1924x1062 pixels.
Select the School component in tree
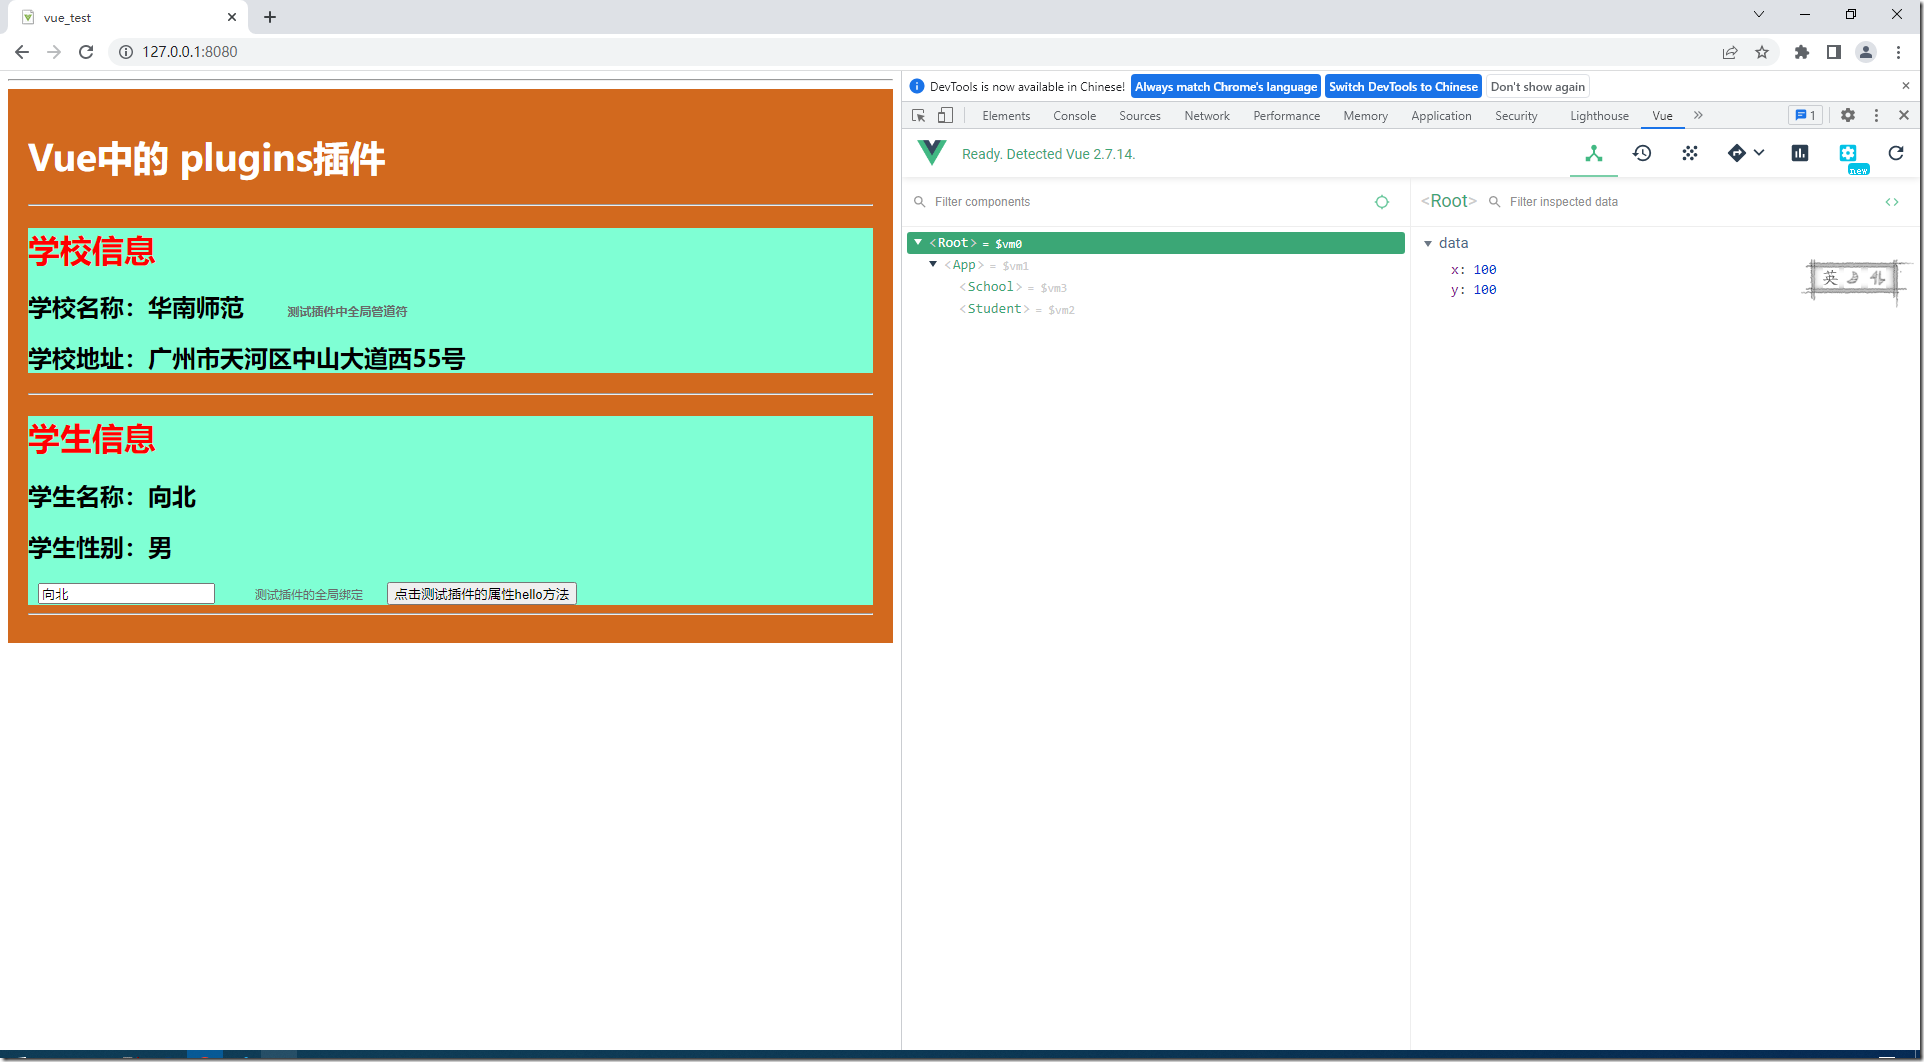click(991, 287)
